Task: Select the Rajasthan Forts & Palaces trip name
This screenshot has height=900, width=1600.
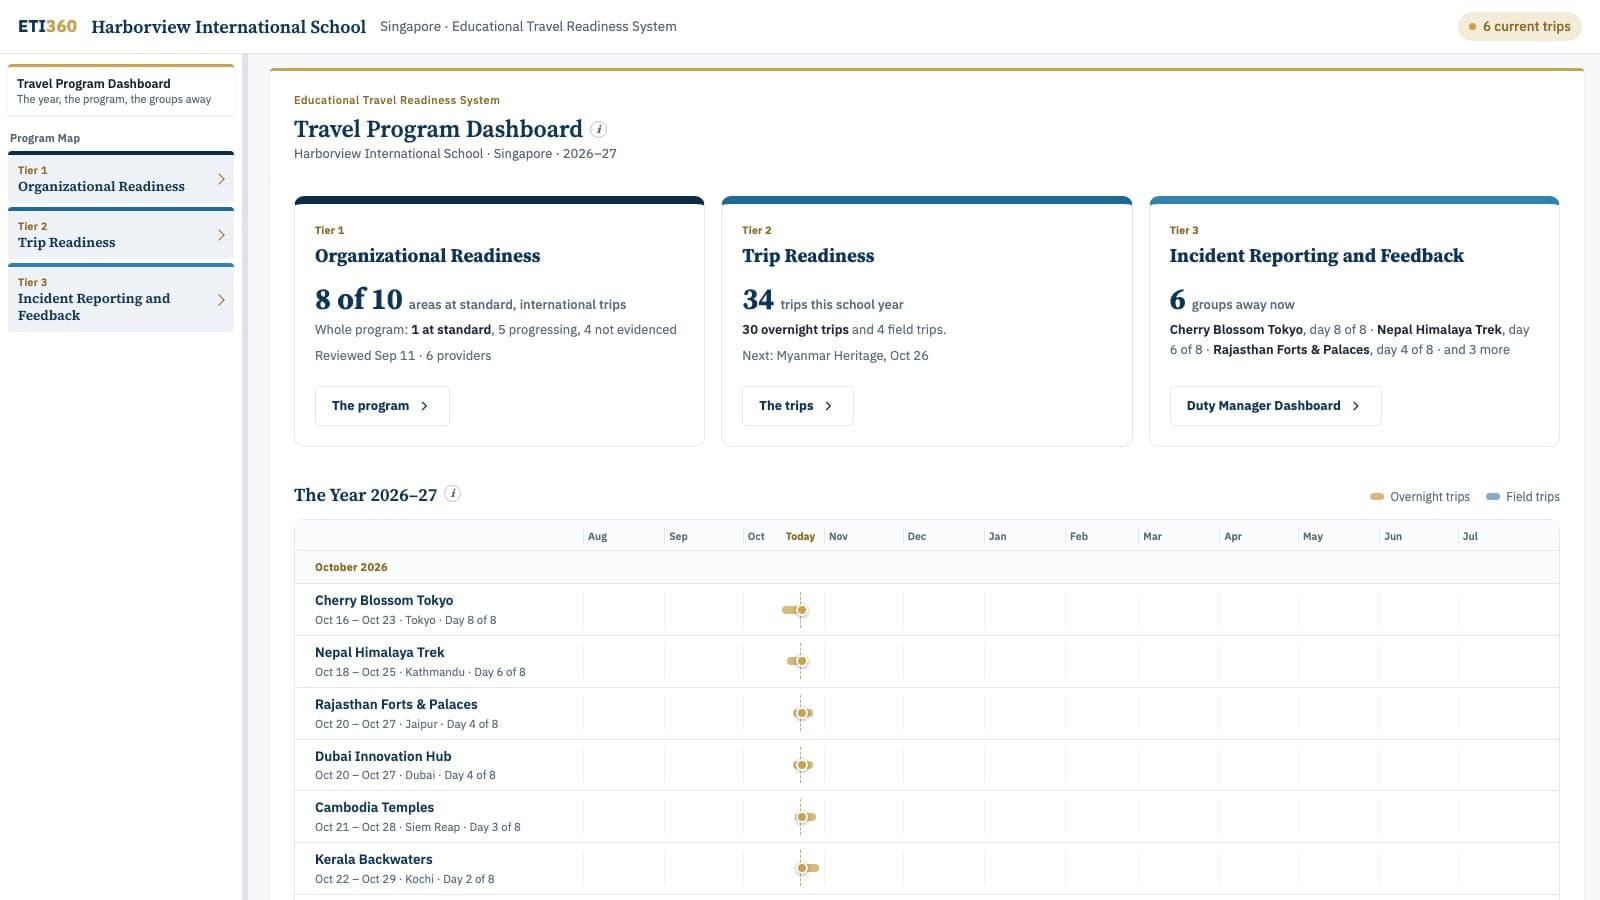Action: click(396, 704)
